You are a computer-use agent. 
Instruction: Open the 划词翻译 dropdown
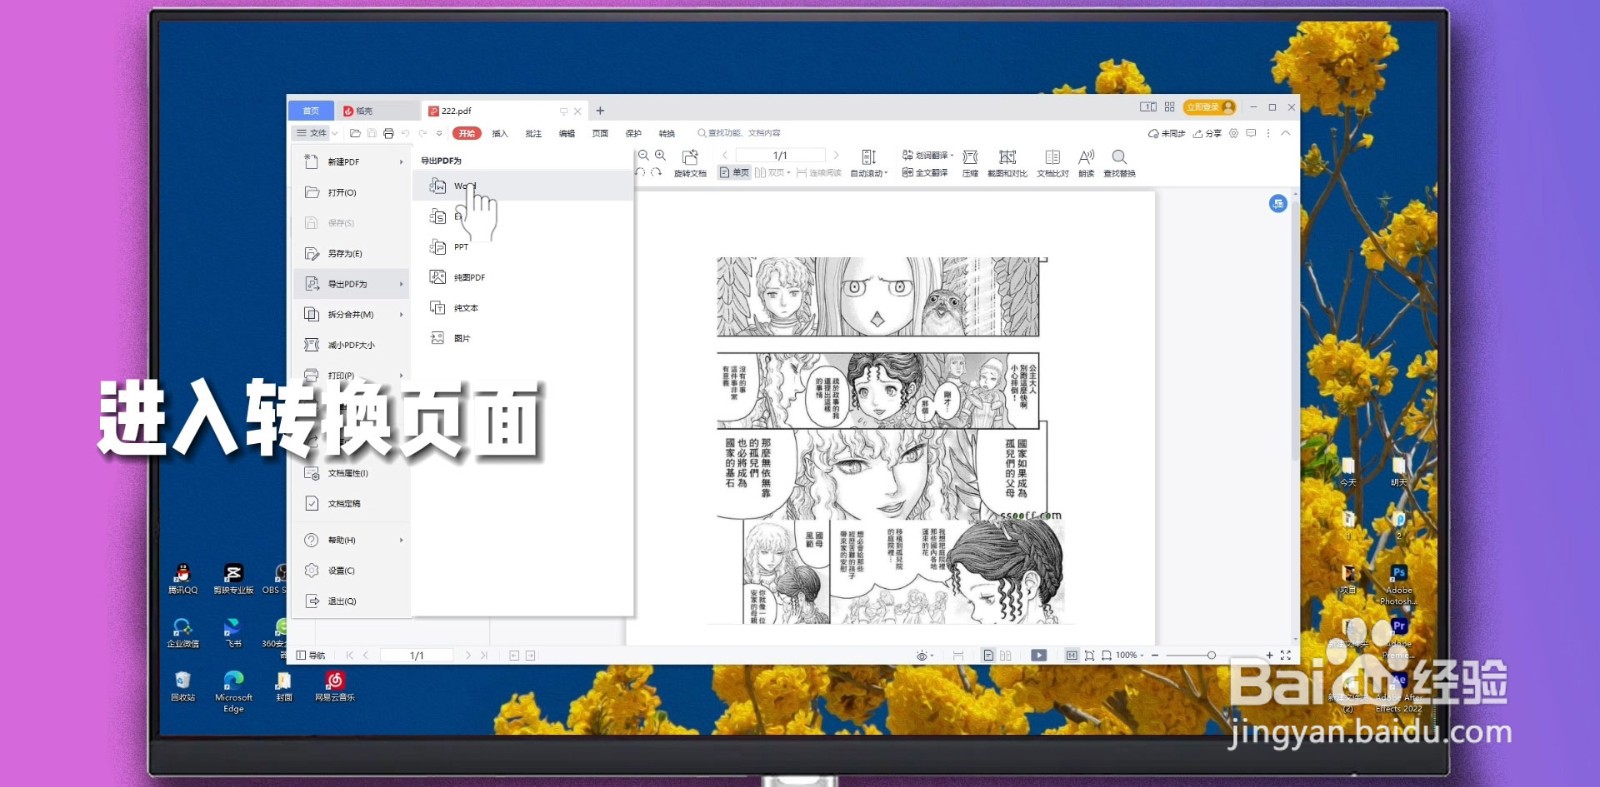pyautogui.click(x=928, y=155)
